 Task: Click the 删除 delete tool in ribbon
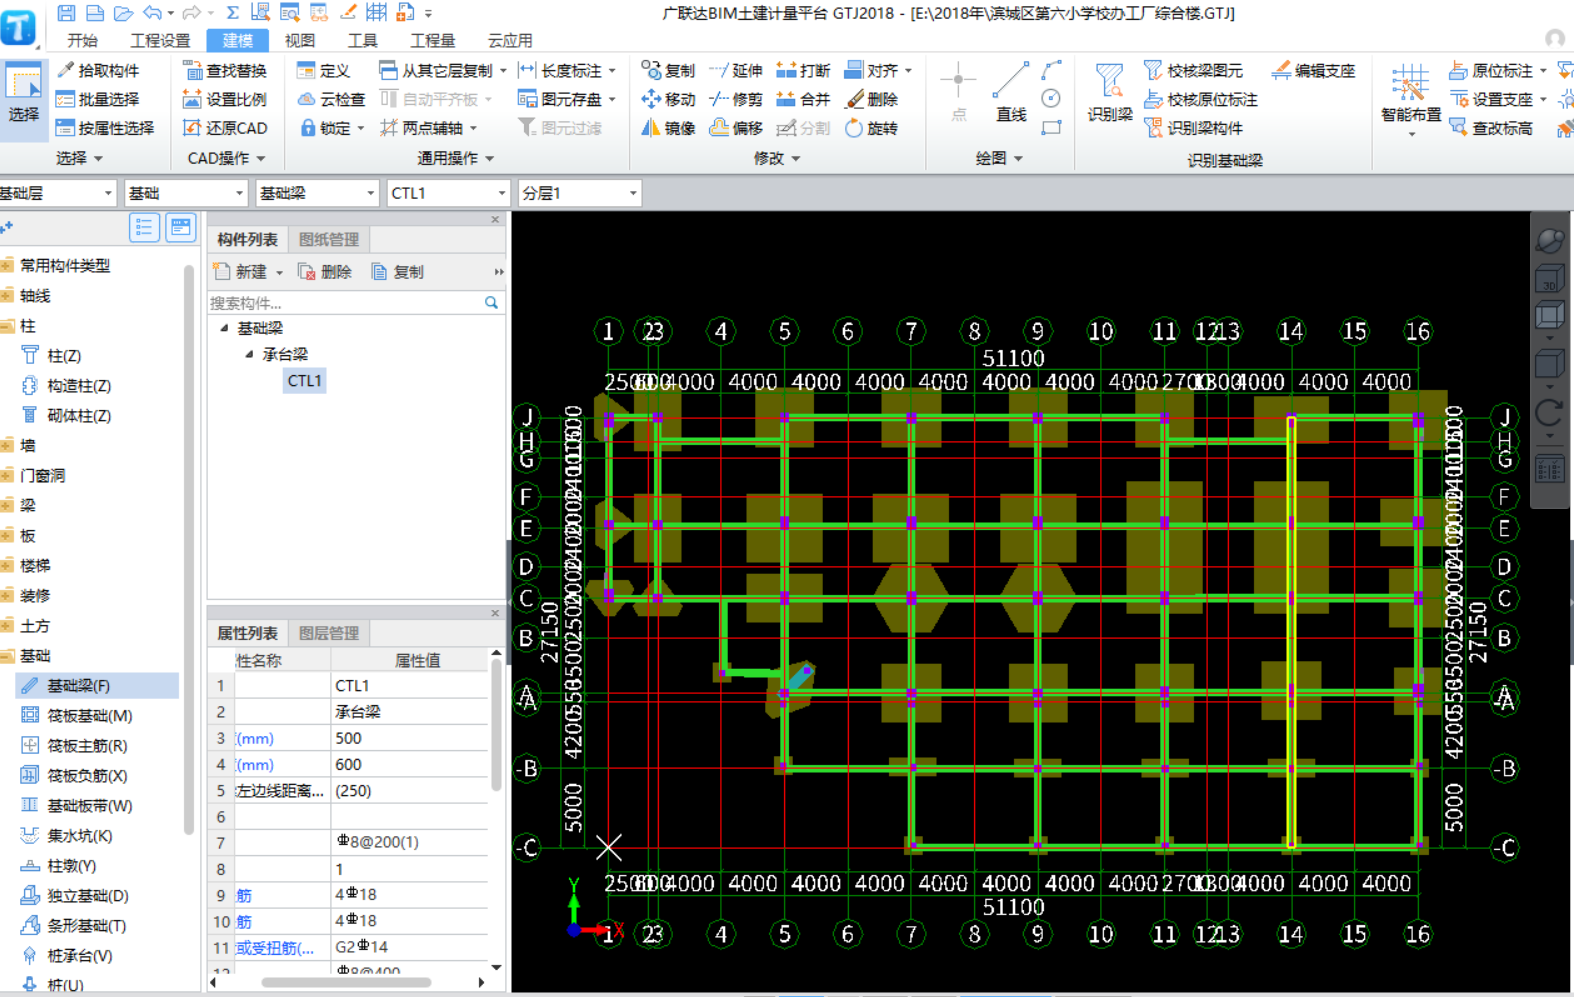[x=872, y=100]
